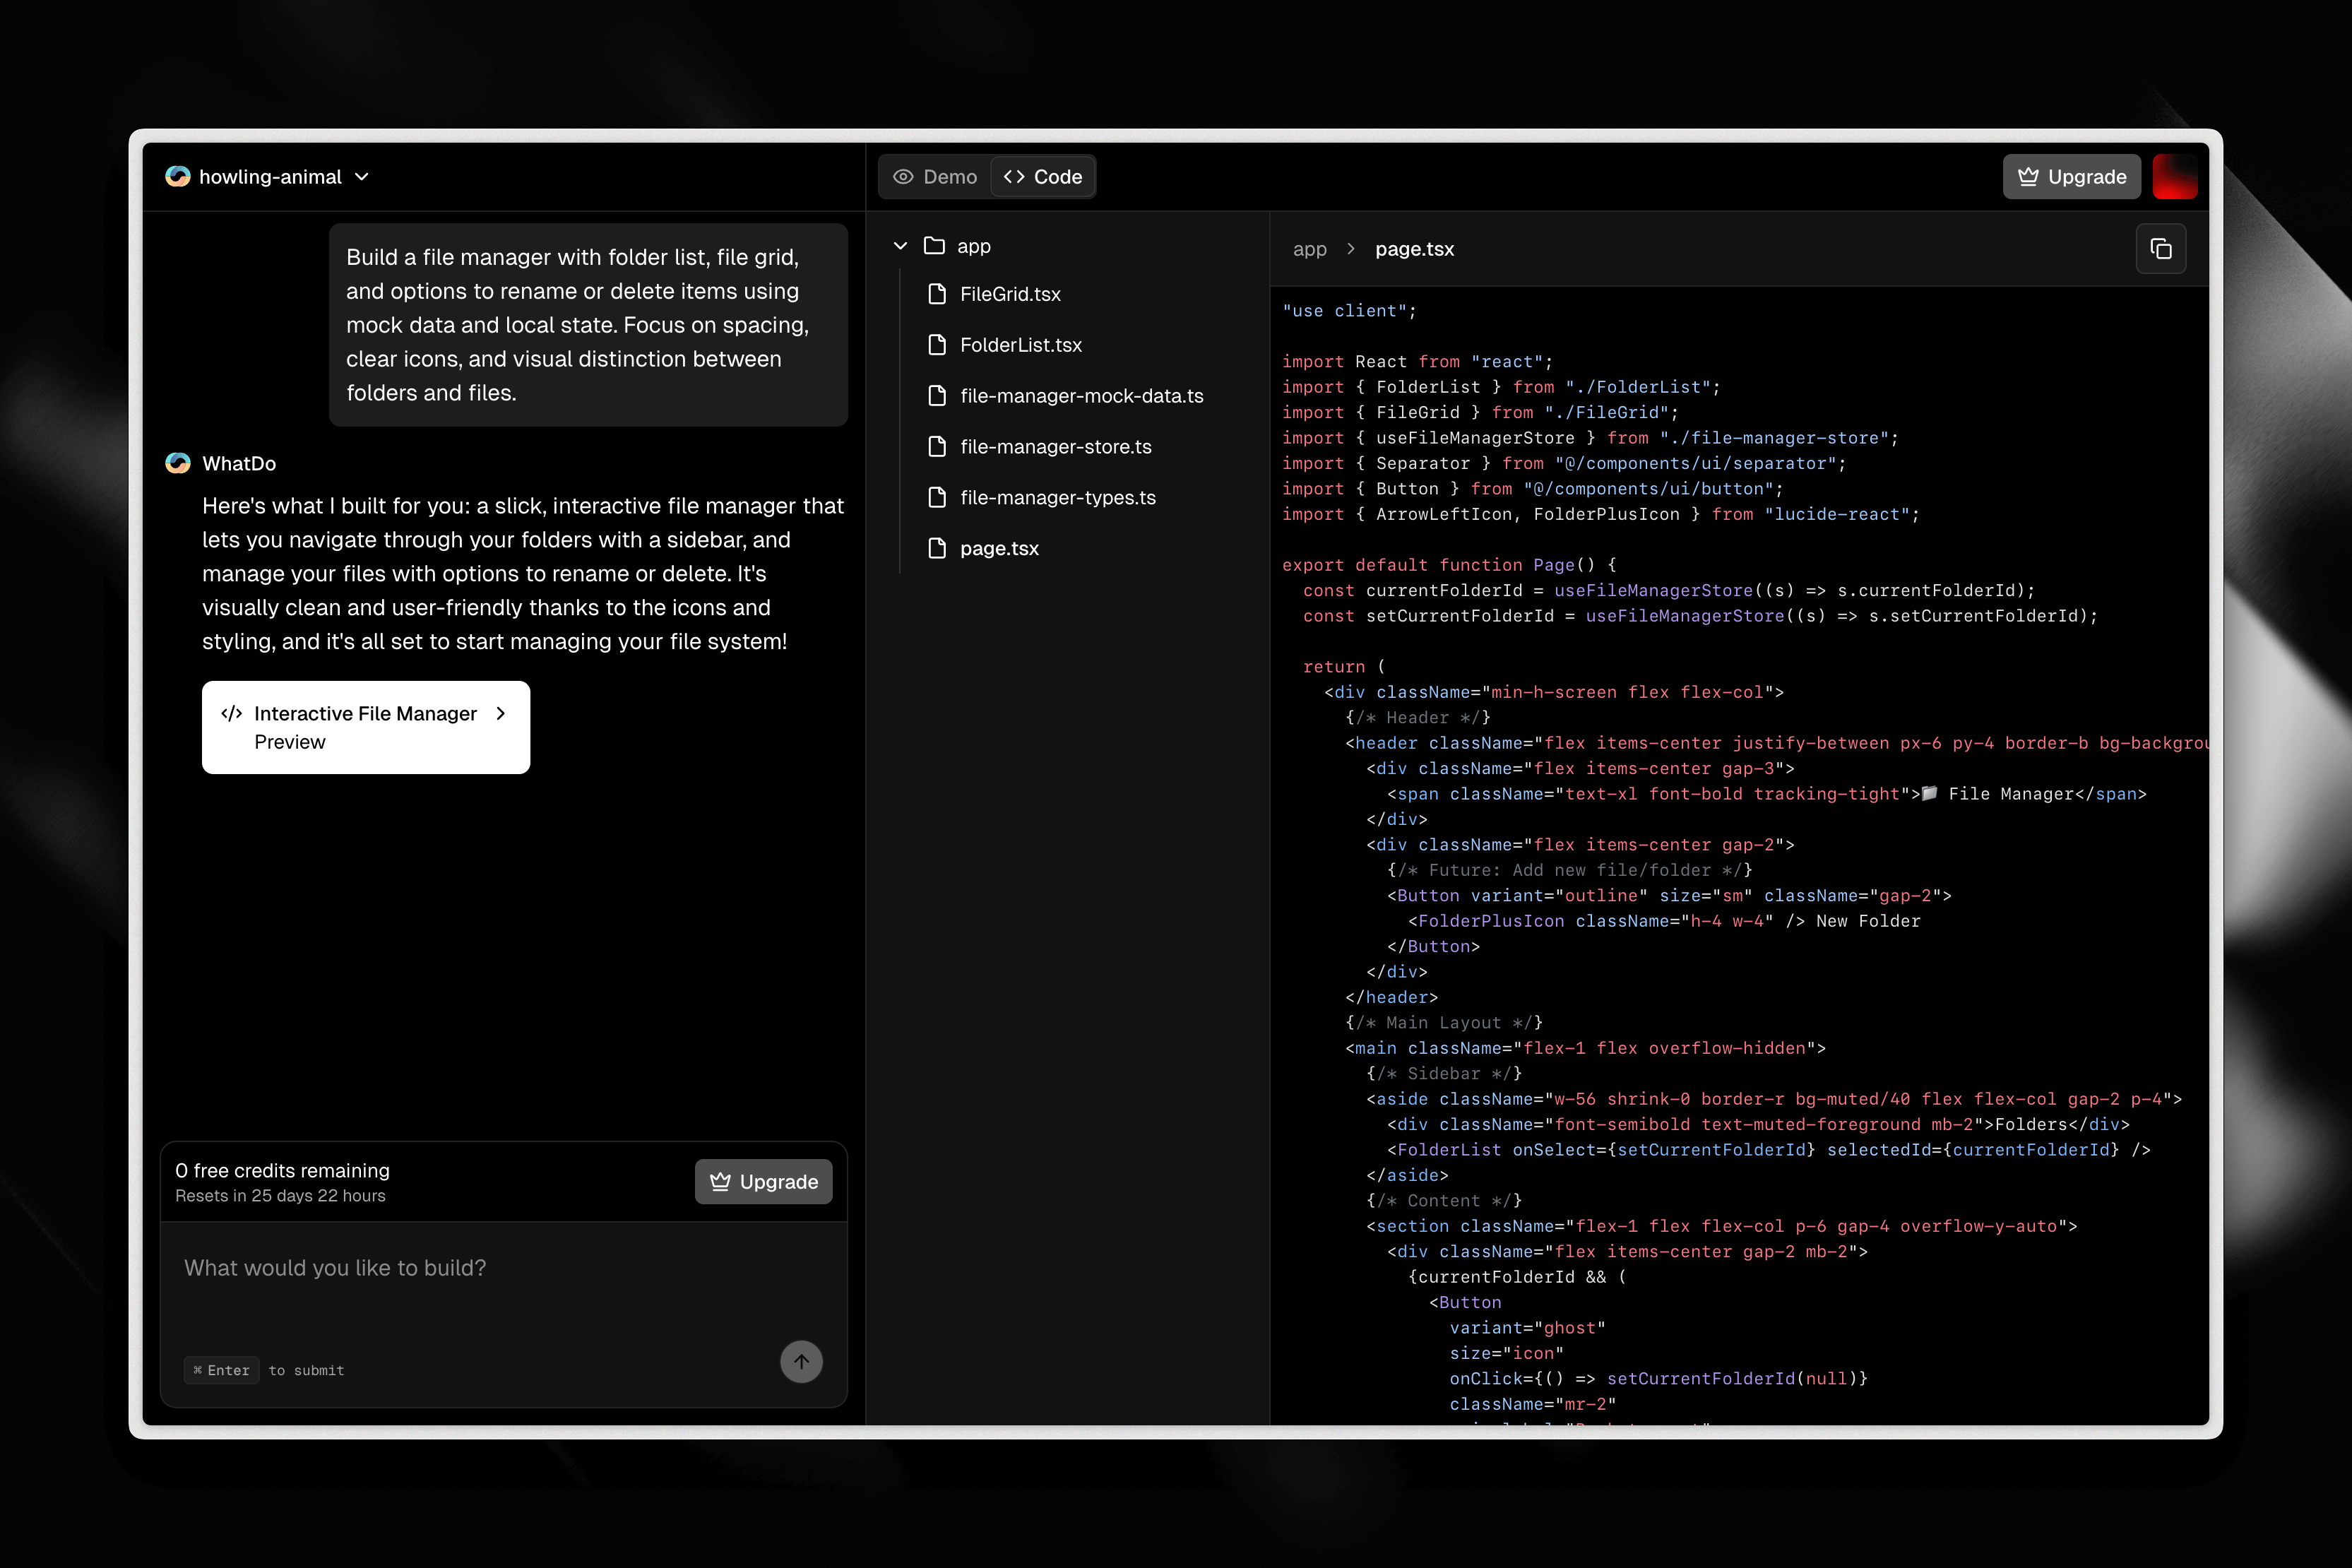Focus the 'What would you like to build?' input

point(503,1268)
